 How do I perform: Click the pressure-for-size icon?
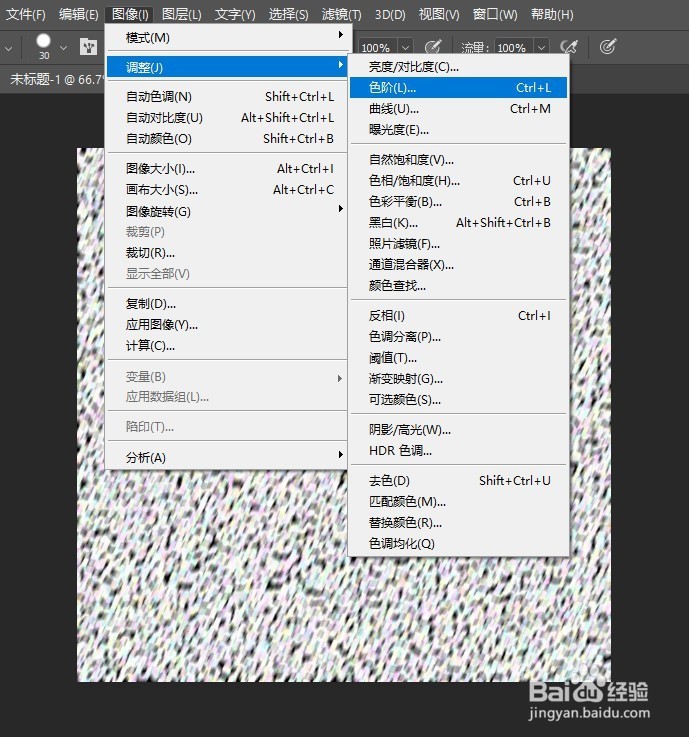coord(608,47)
